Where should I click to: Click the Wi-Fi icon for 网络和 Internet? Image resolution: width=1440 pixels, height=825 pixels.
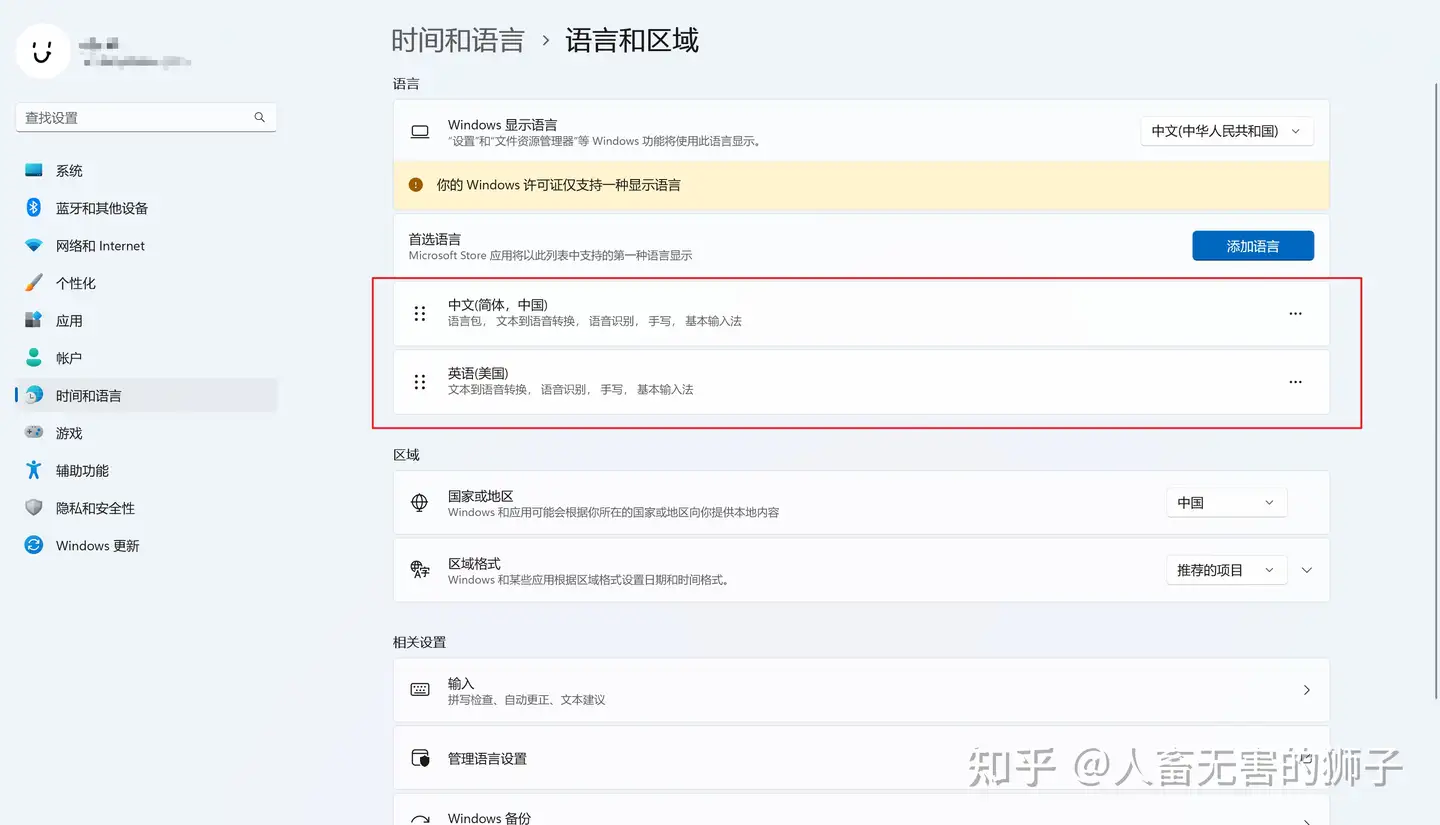pos(34,245)
